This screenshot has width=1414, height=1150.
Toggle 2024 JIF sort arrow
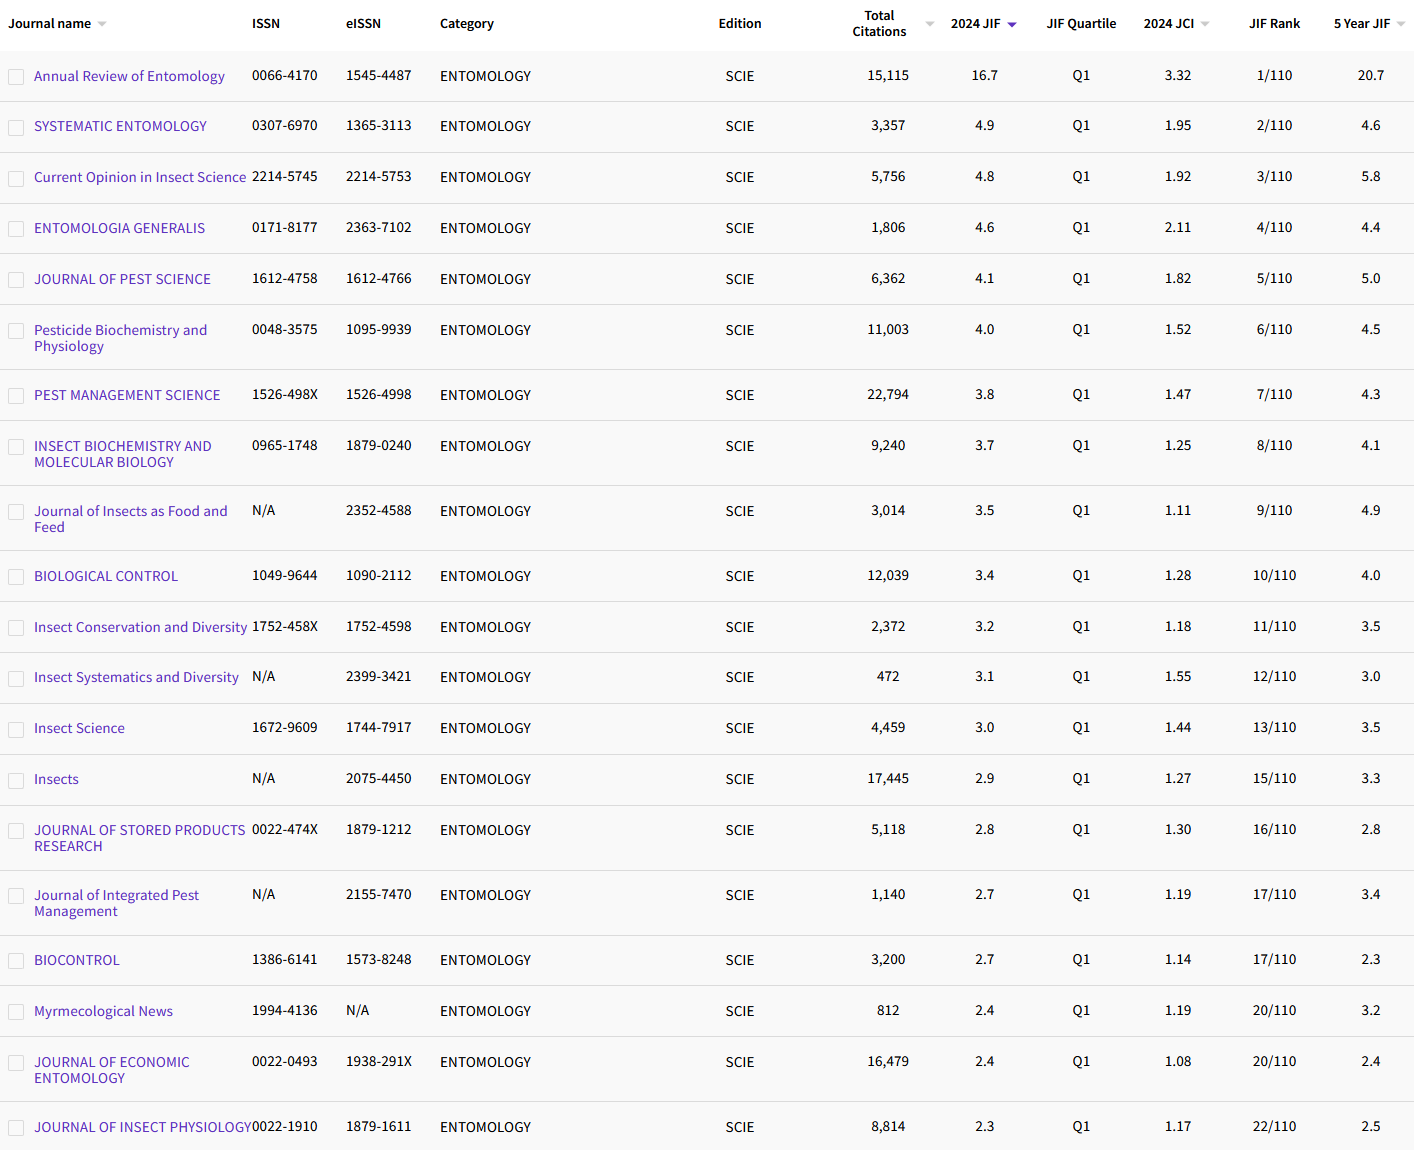1012,24
